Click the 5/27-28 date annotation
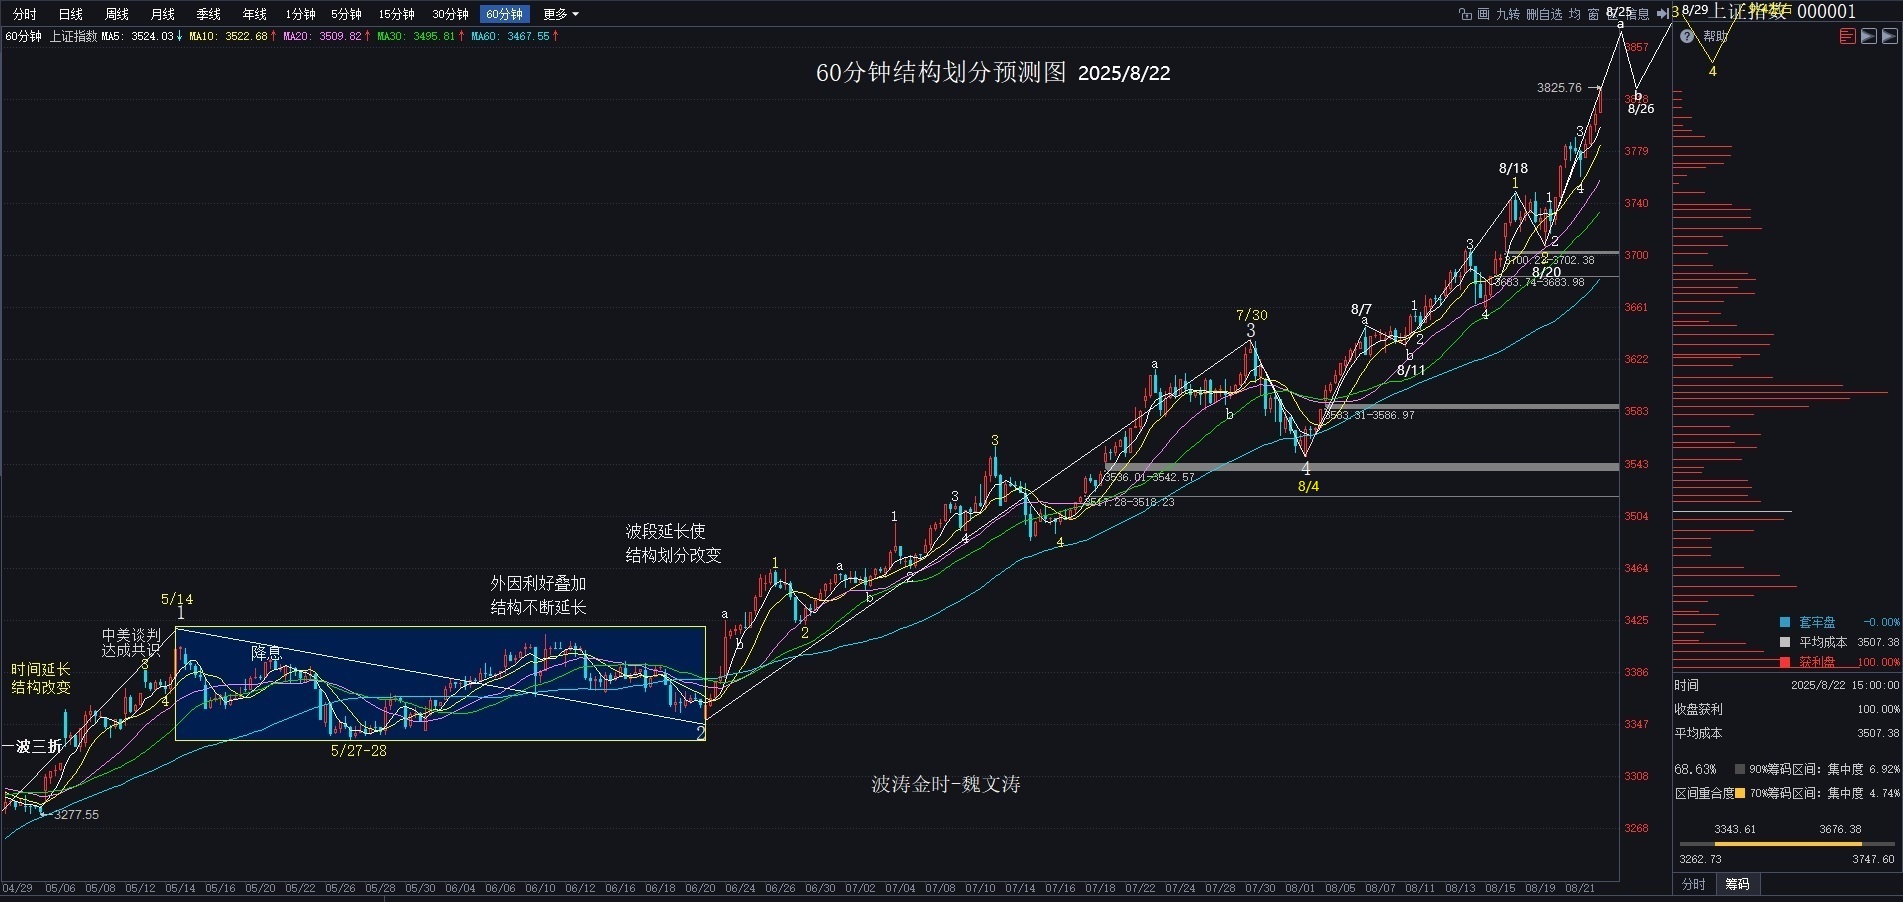The width and height of the screenshot is (1903, 902). coord(358,750)
